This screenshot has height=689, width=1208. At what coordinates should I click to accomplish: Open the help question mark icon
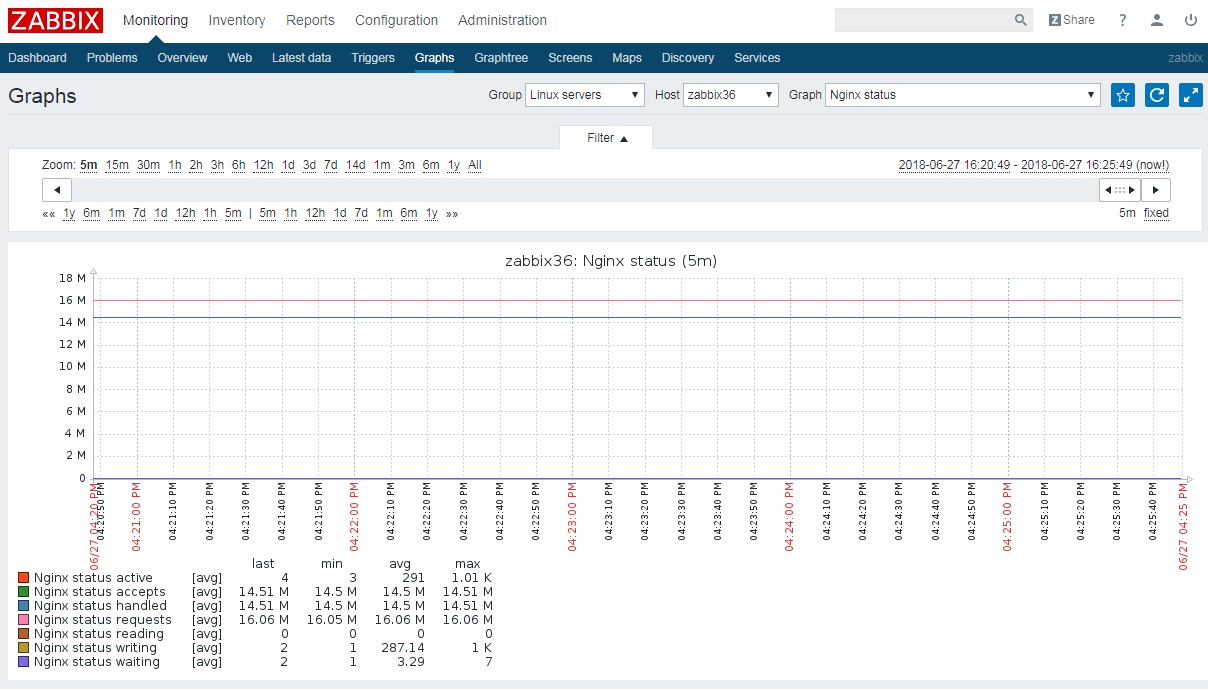coord(1123,20)
